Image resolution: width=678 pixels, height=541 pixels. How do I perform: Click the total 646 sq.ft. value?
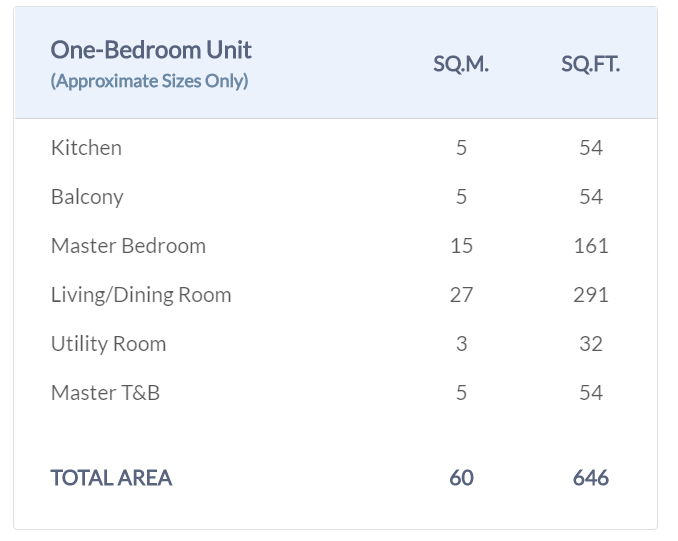click(591, 477)
